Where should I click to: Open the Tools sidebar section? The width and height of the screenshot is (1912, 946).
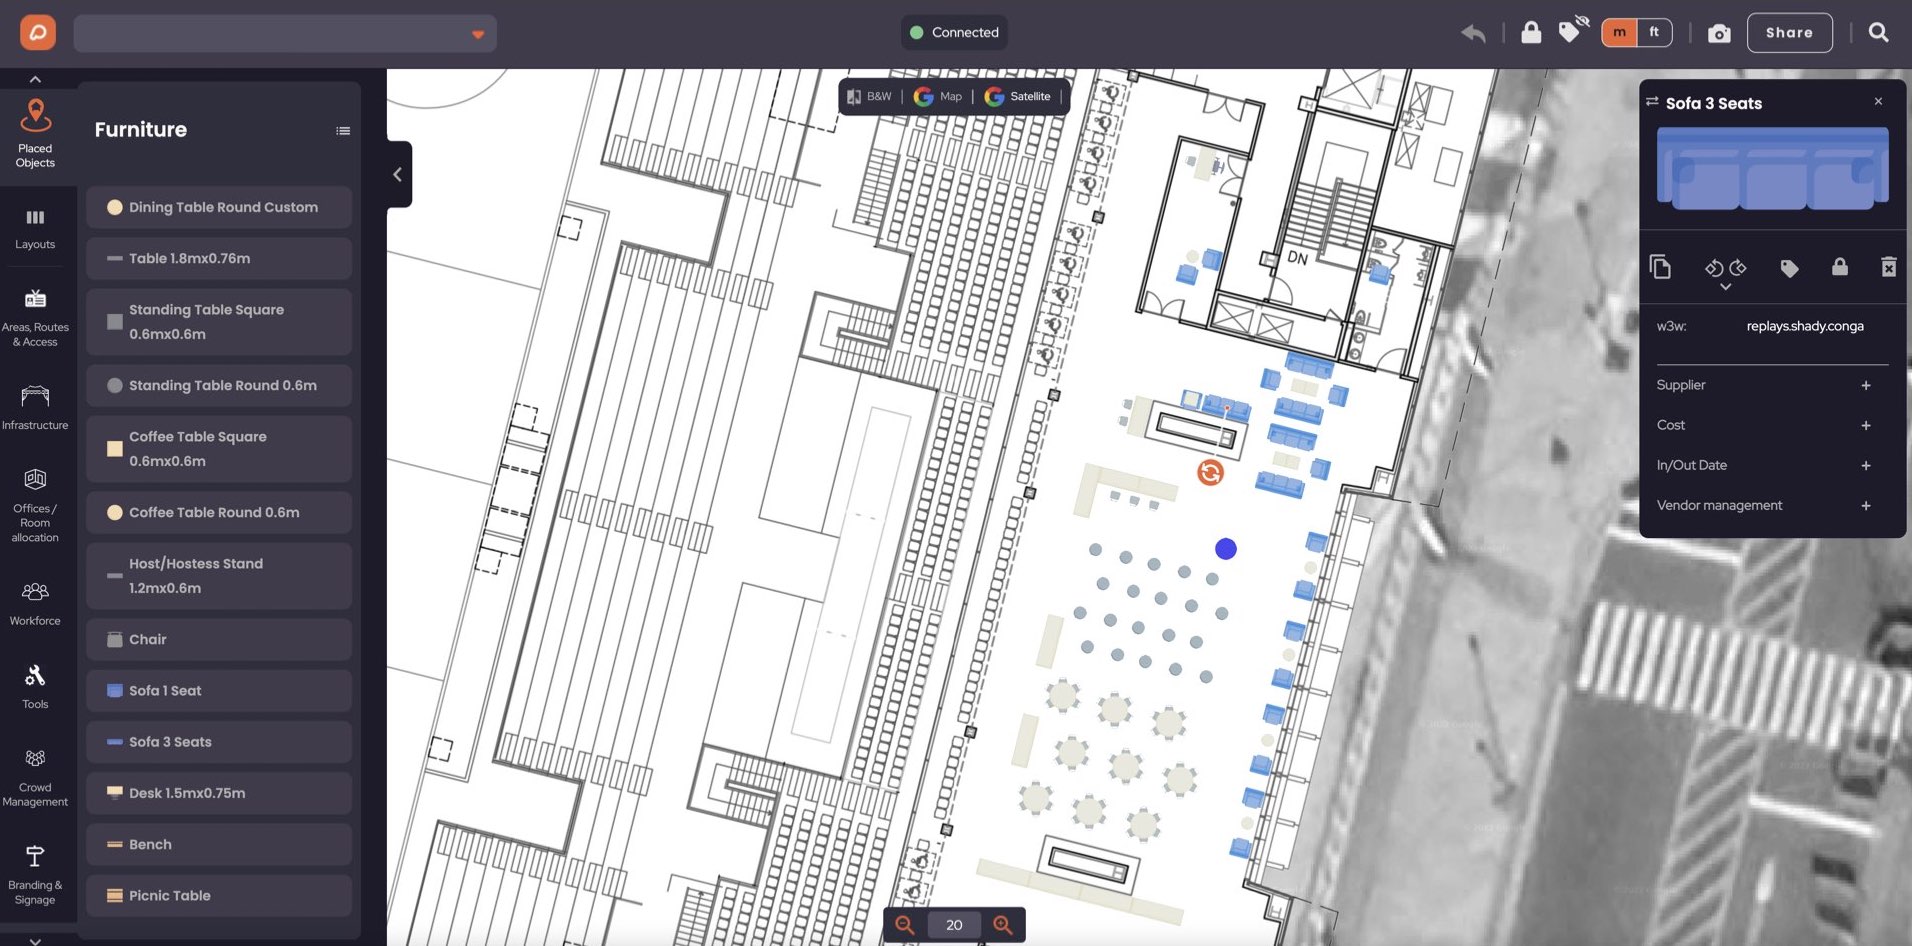click(35, 687)
